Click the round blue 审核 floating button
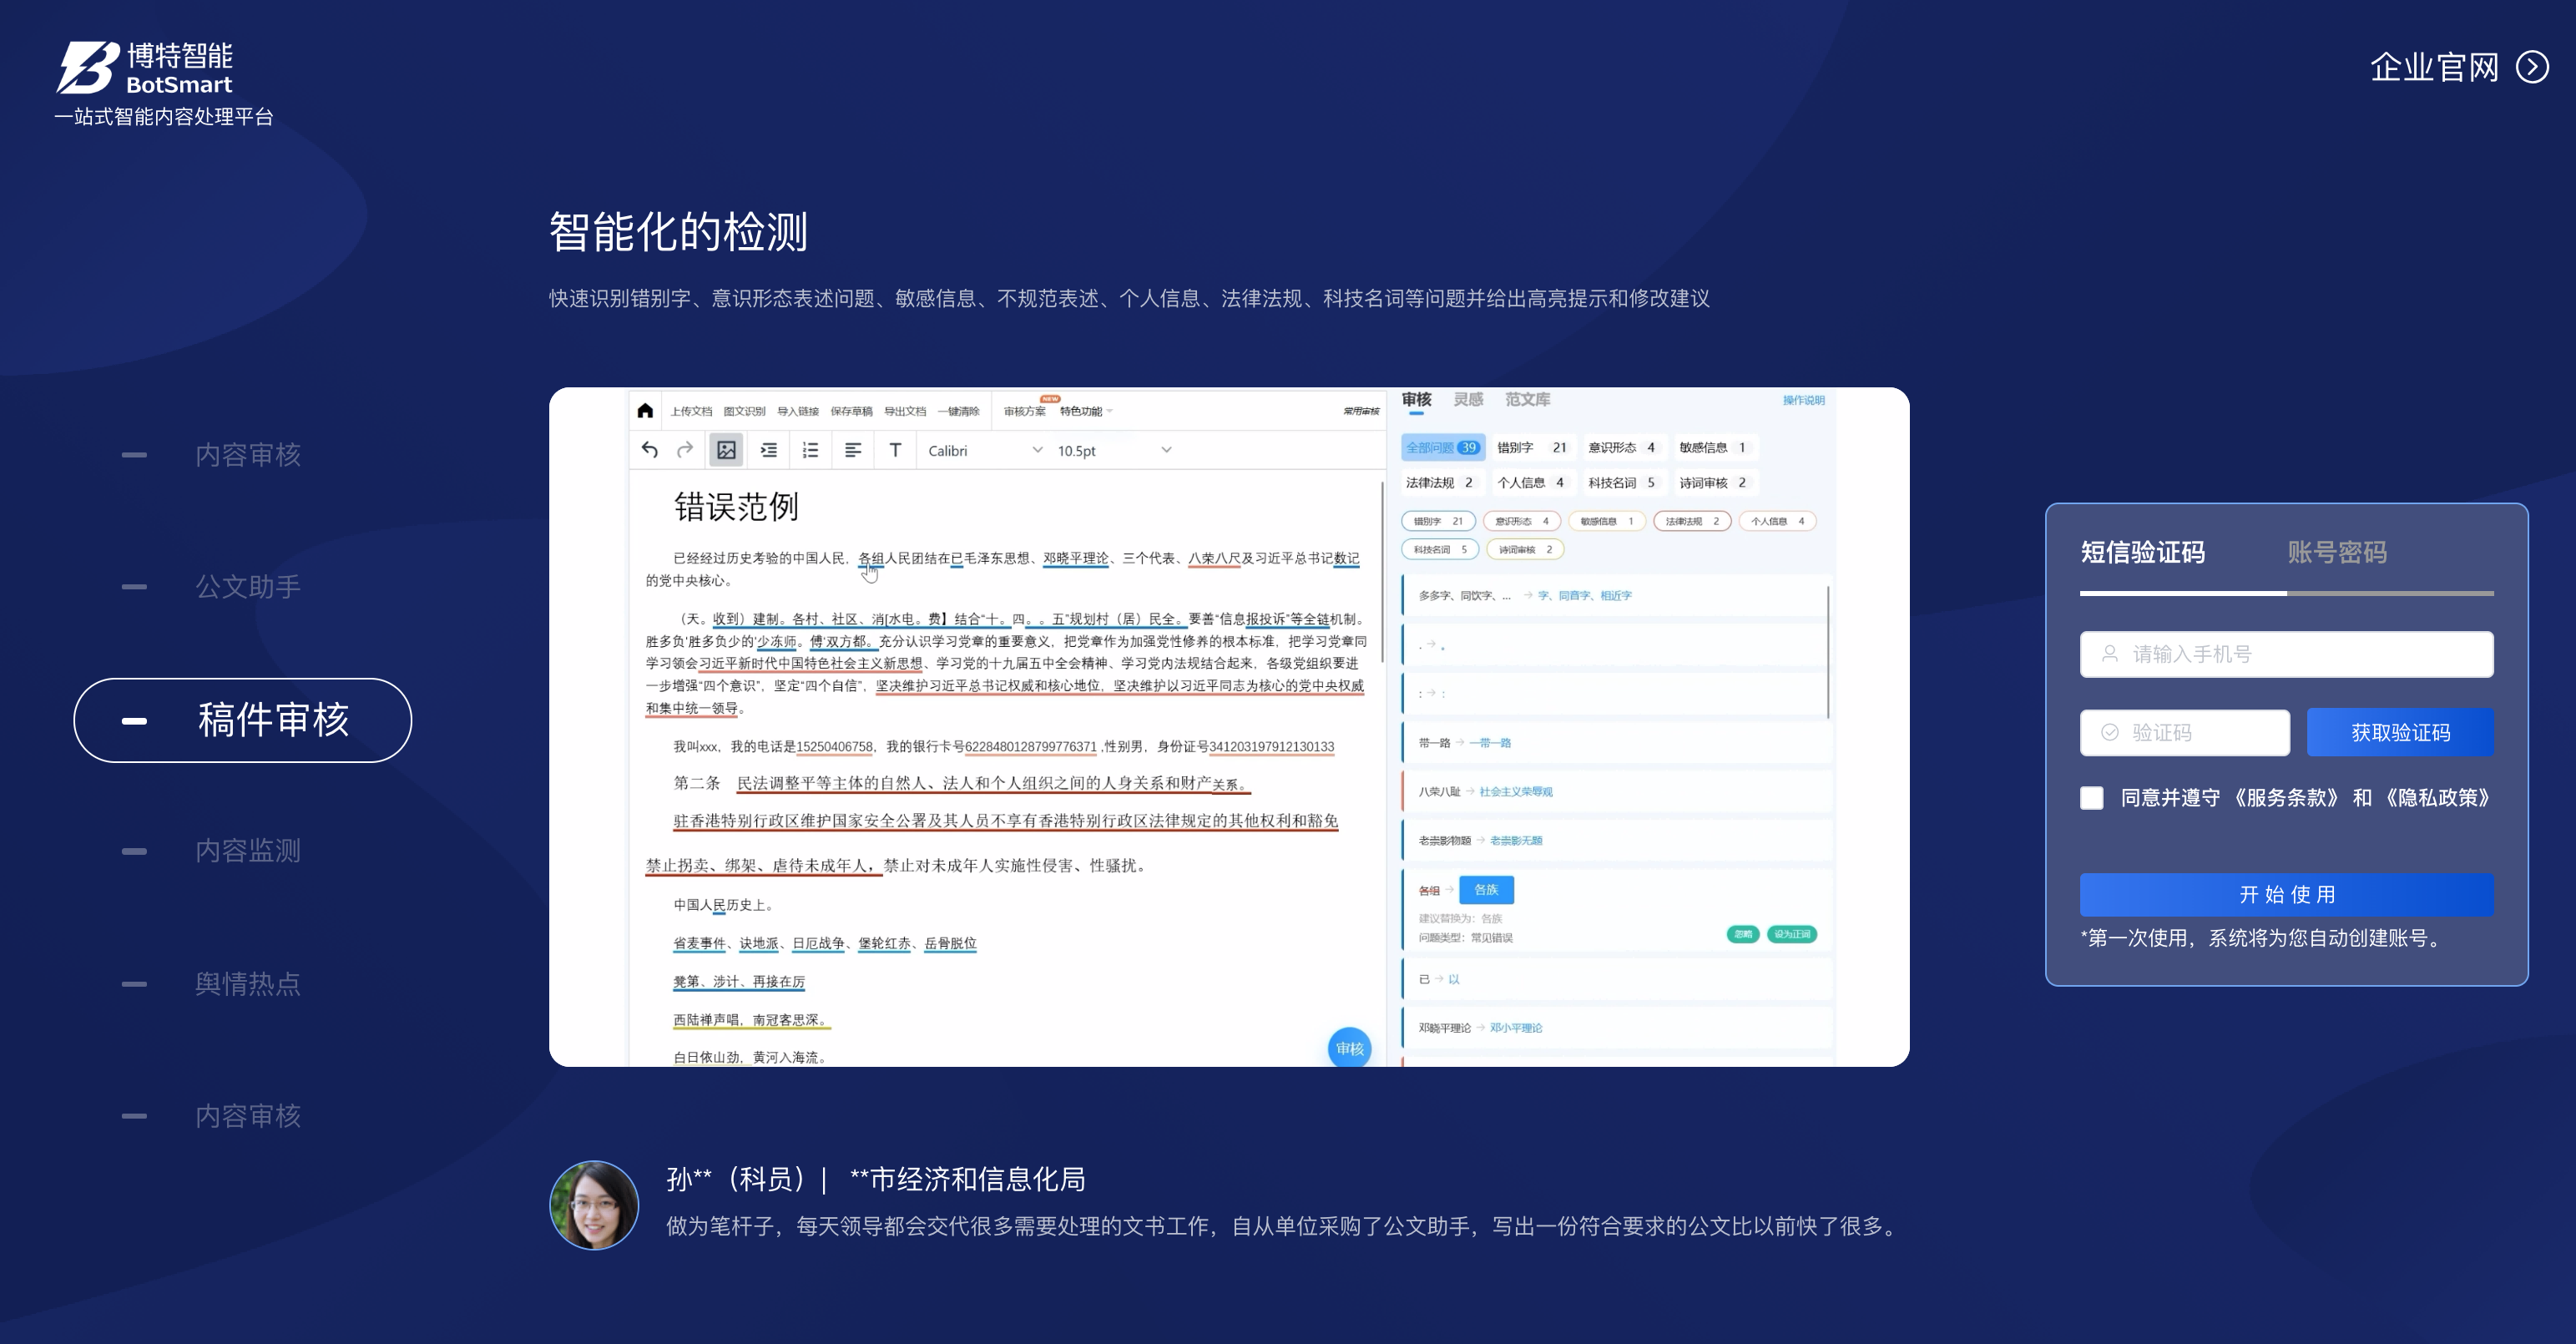The height and width of the screenshot is (1344, 2576). pyautogui.click(x=1349, y=1048)
